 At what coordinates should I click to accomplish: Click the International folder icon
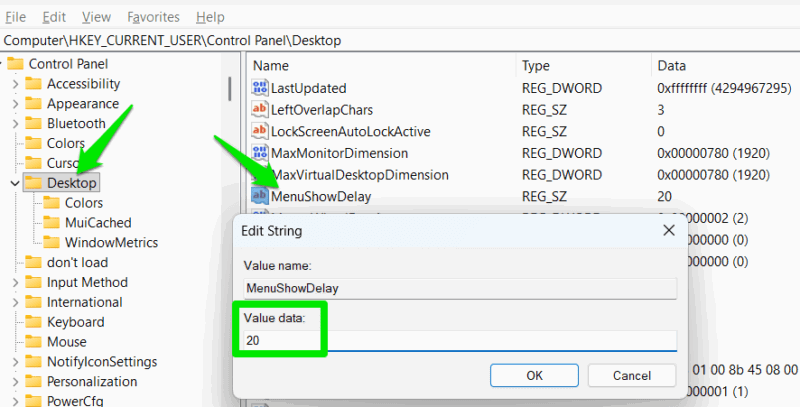(x=33, y=302)
